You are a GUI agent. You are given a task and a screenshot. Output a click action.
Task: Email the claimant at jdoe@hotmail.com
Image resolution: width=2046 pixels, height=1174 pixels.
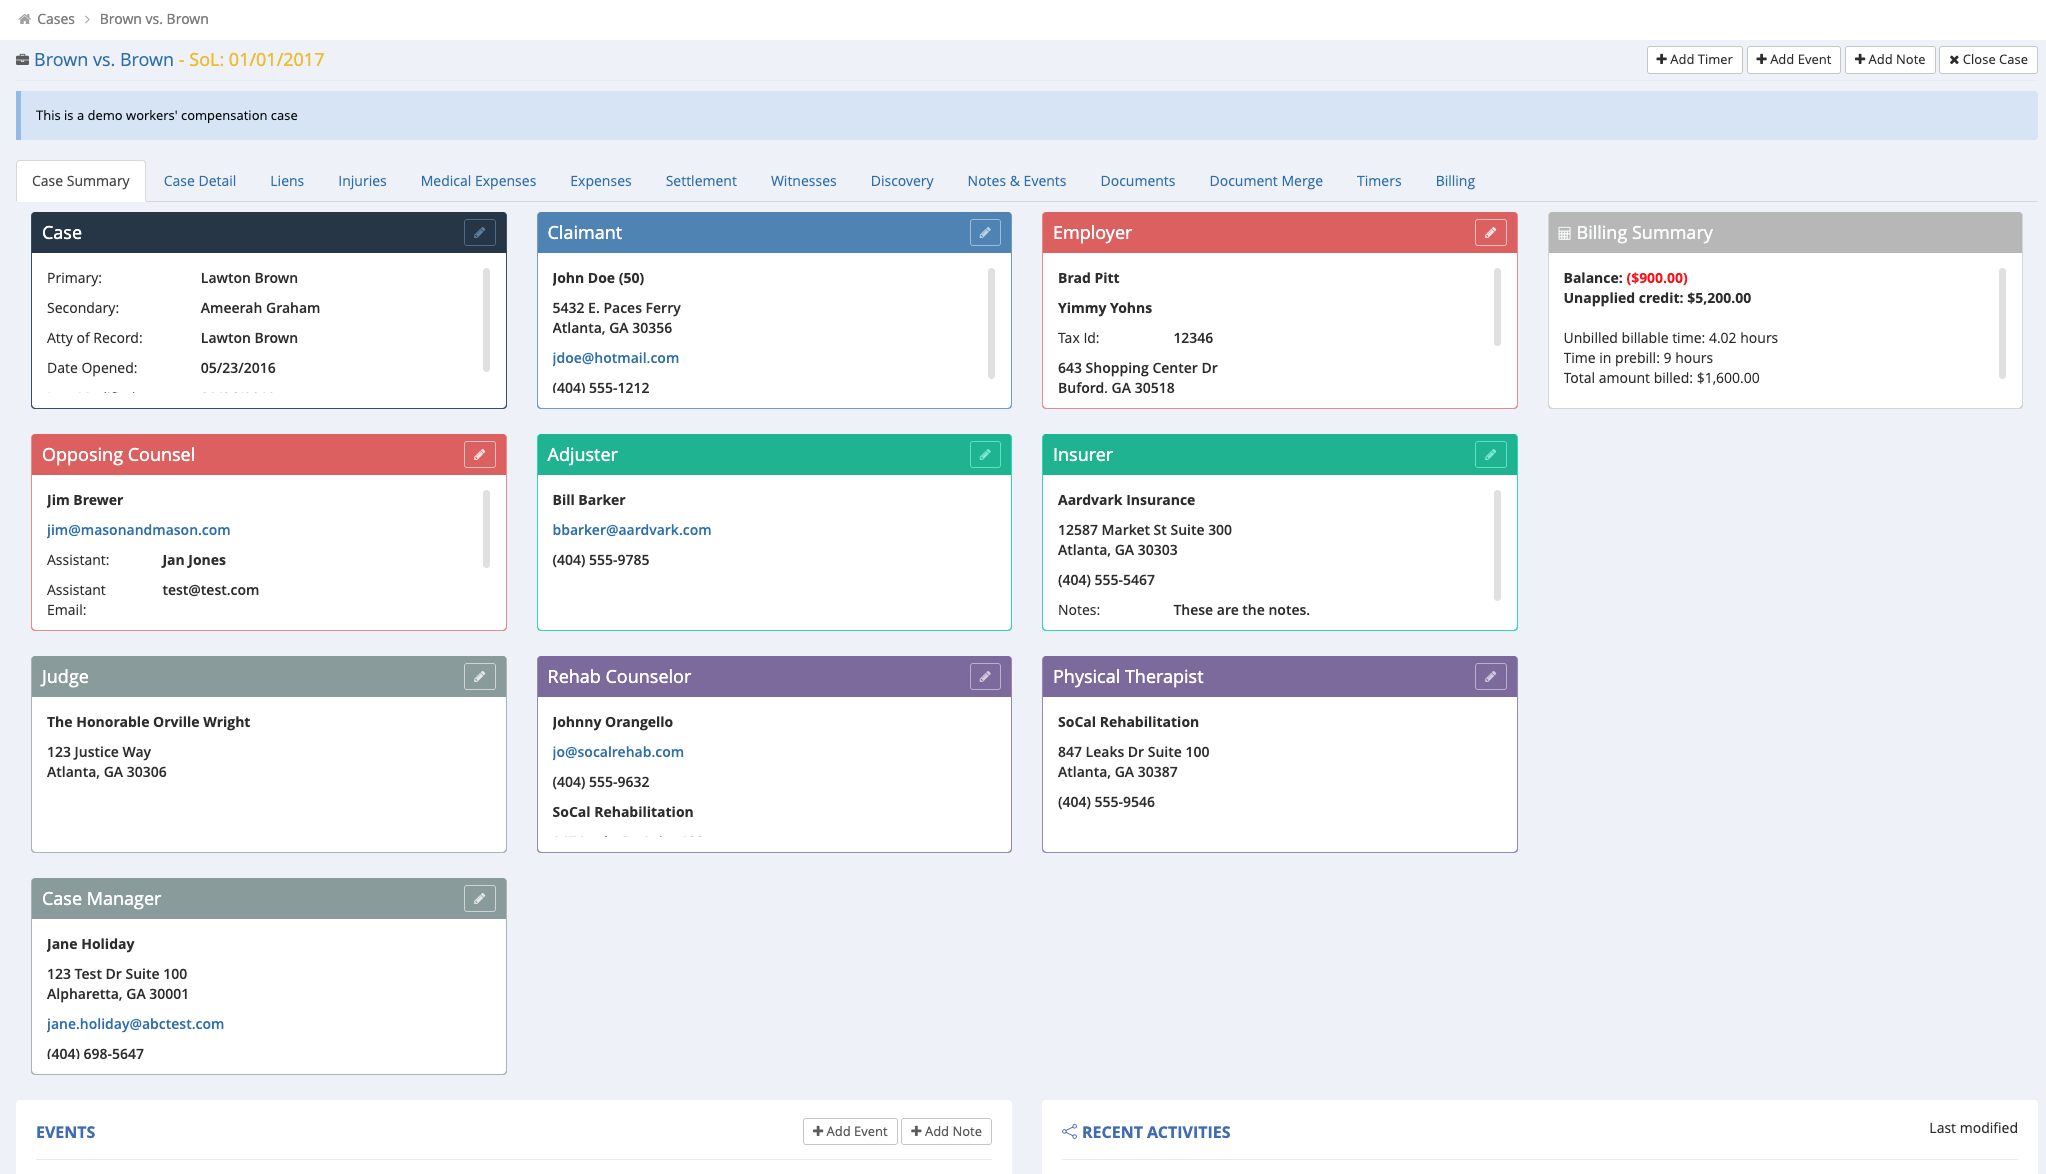[615, 357]
